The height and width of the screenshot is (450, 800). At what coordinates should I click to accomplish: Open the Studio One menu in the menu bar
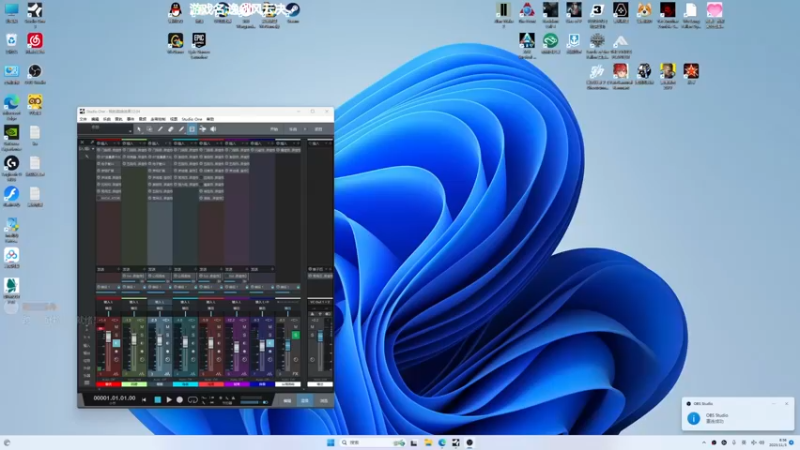[x=192, y=119]
